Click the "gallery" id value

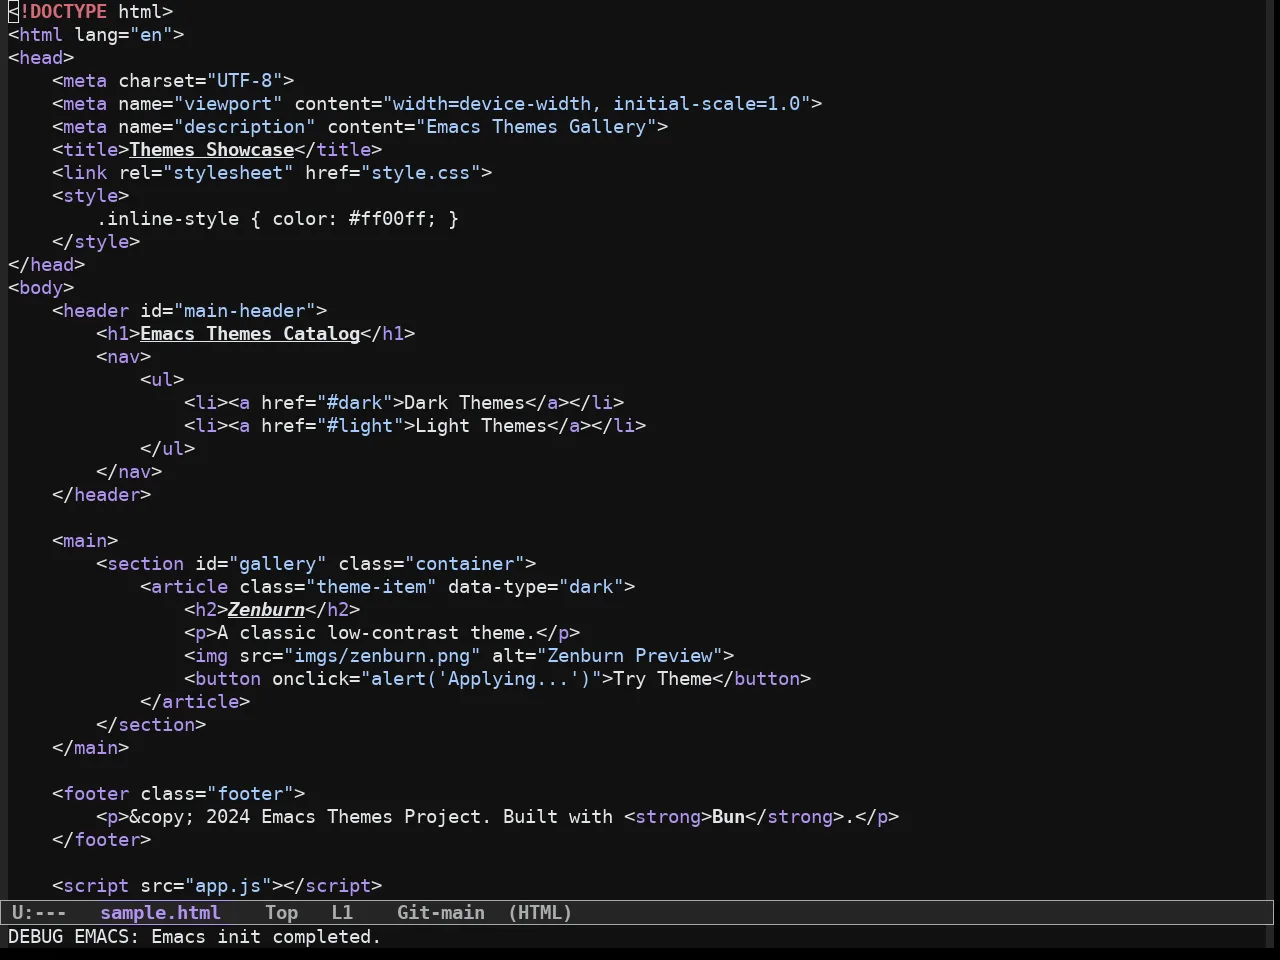[x=278, y=564]
